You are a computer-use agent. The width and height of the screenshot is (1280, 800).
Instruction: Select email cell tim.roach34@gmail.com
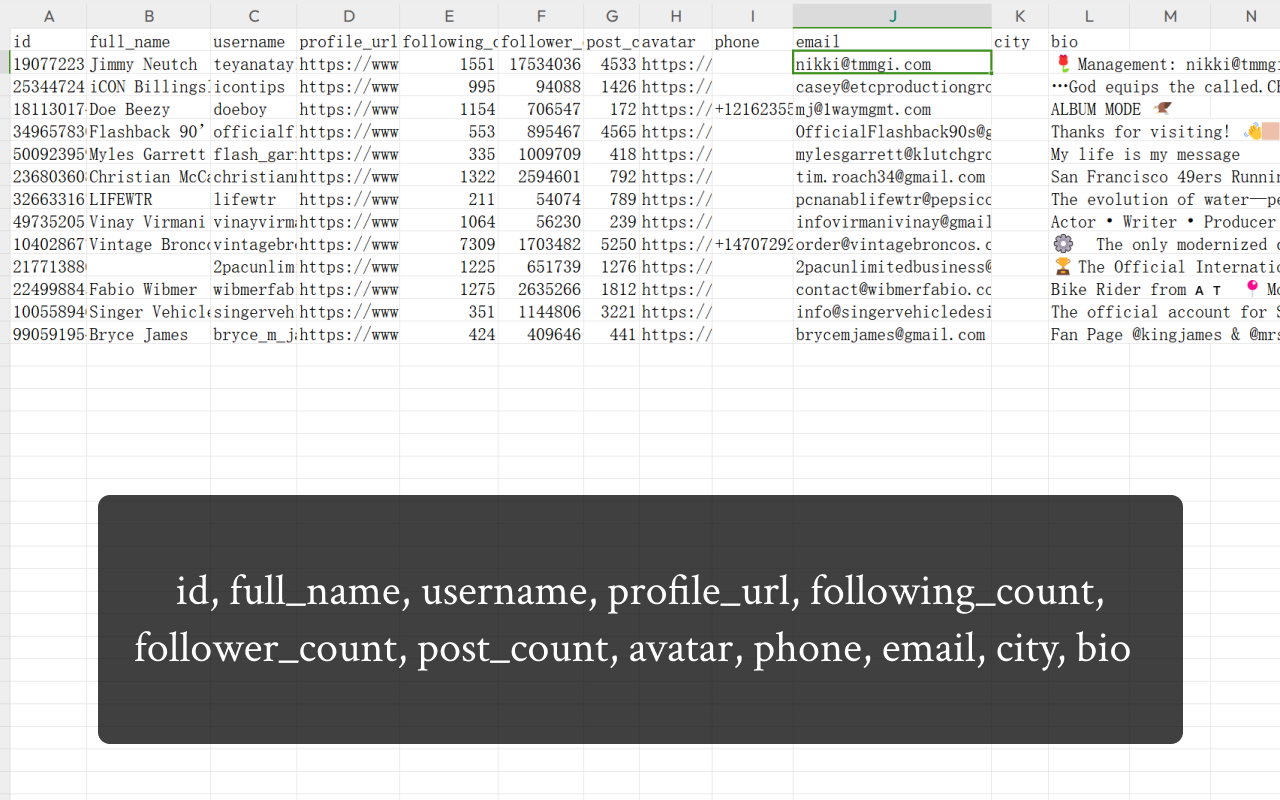coord(893,177)
